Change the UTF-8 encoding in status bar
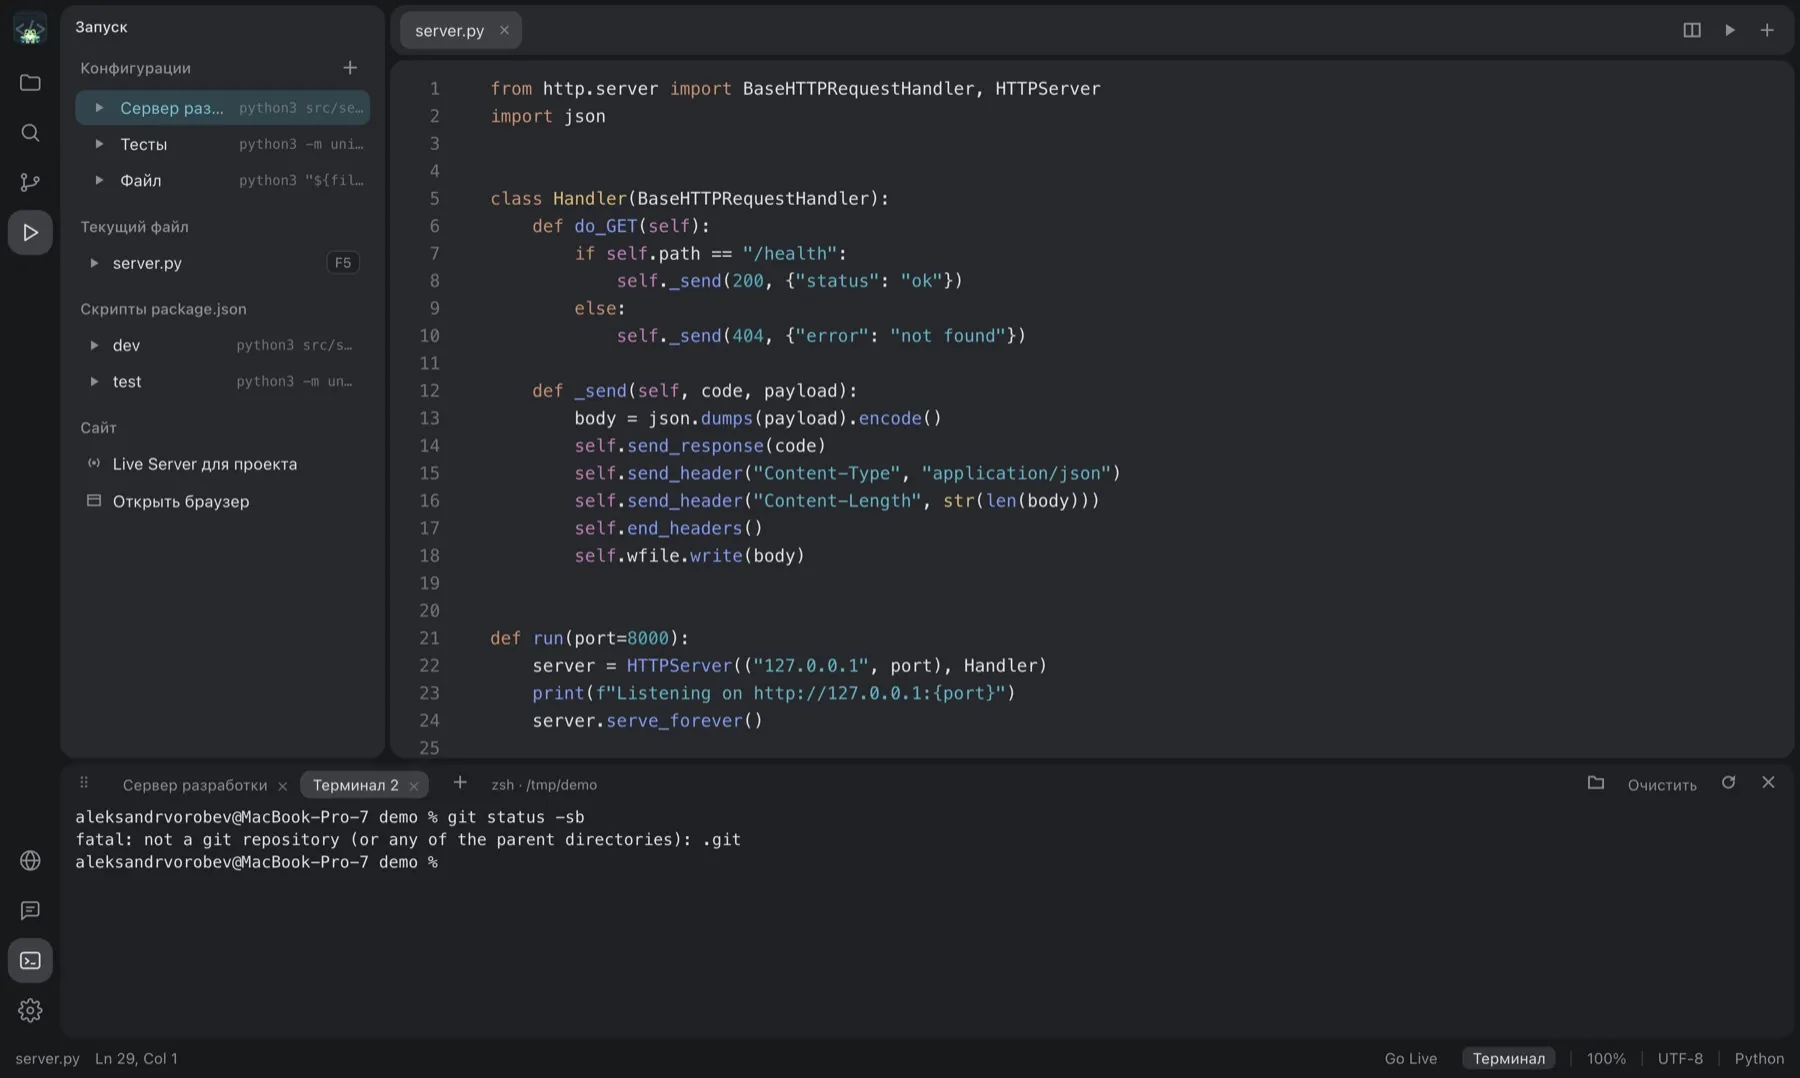Image resolution: width=1800 pixels, height=1078 pixels. tap(1680, 1058)
